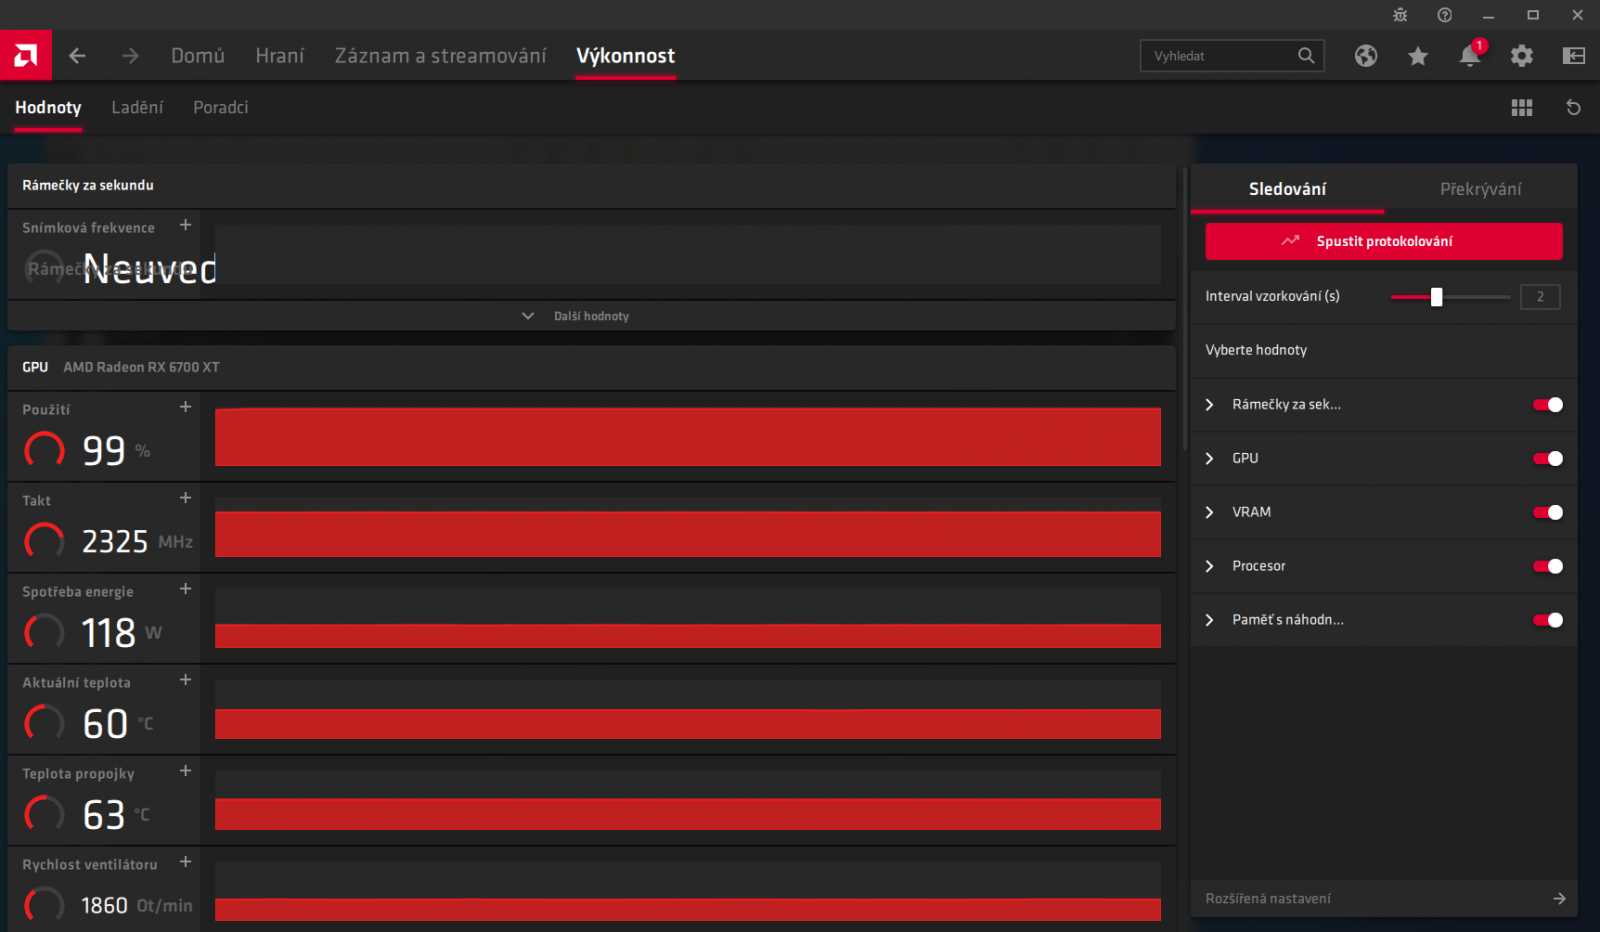The image size is (1600, 932).
Task: Click plus icon next to Aktuální teplota
Action: (x=185, y=680)
